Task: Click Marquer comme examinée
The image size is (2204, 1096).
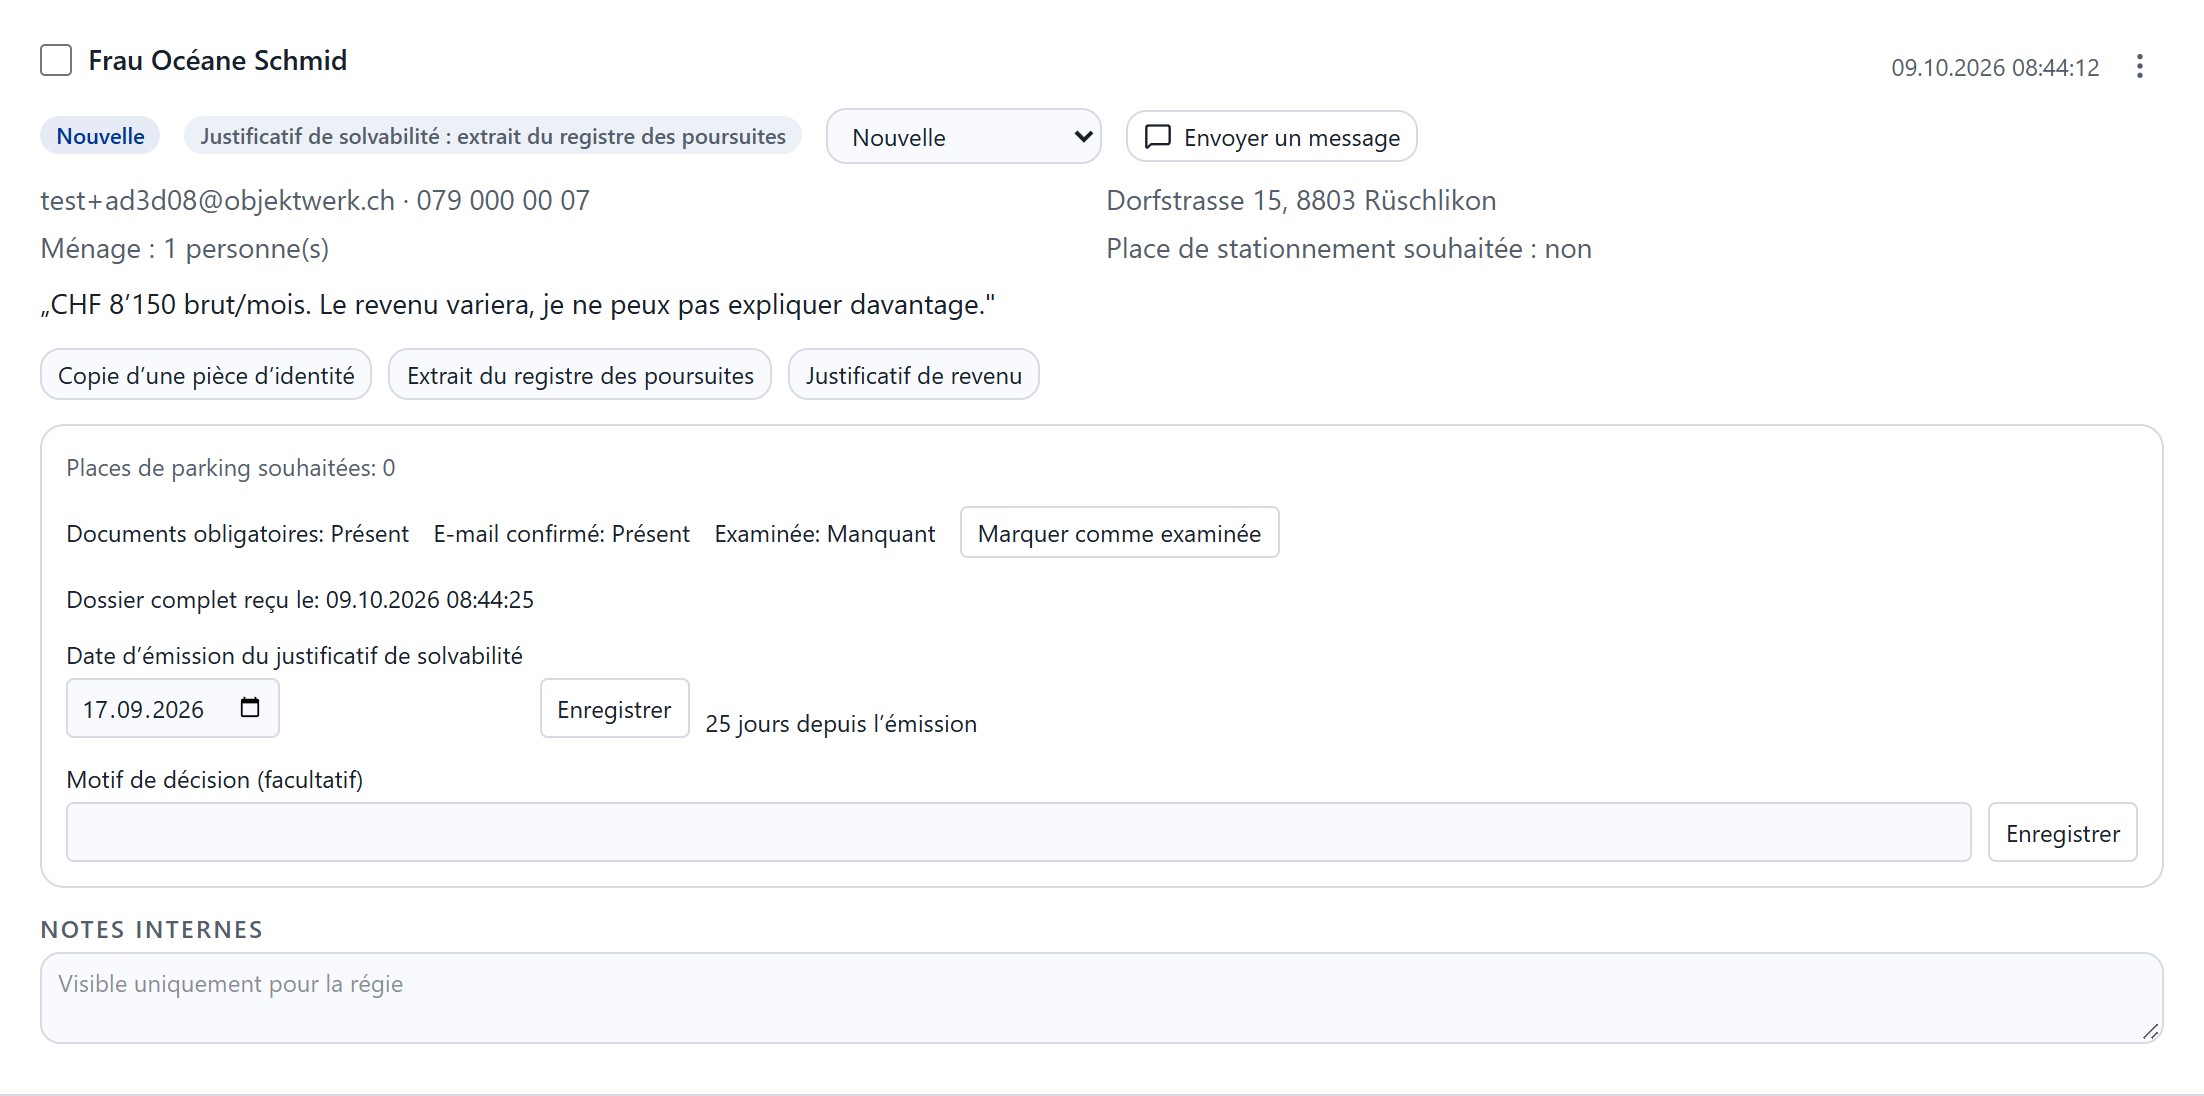Action: coord(1119,533)
